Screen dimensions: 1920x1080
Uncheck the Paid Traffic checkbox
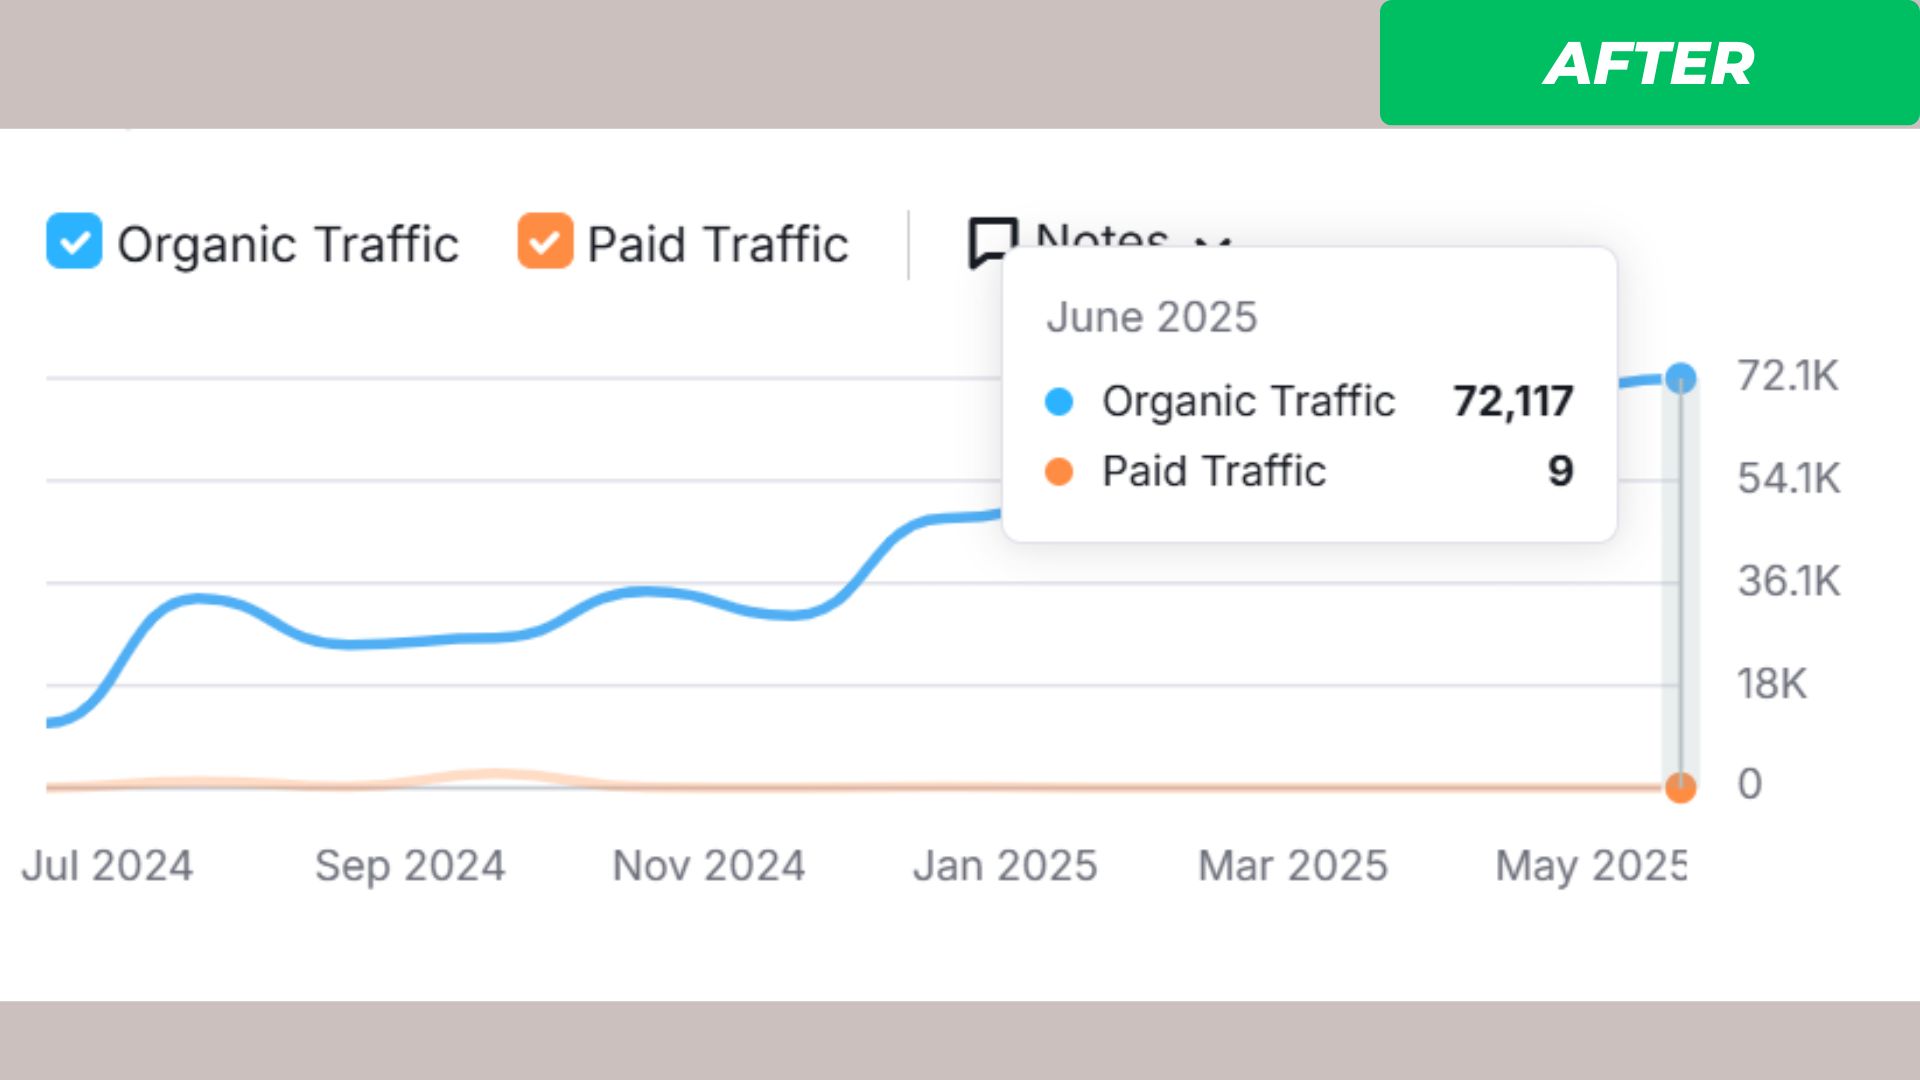(x=545, y=241)
